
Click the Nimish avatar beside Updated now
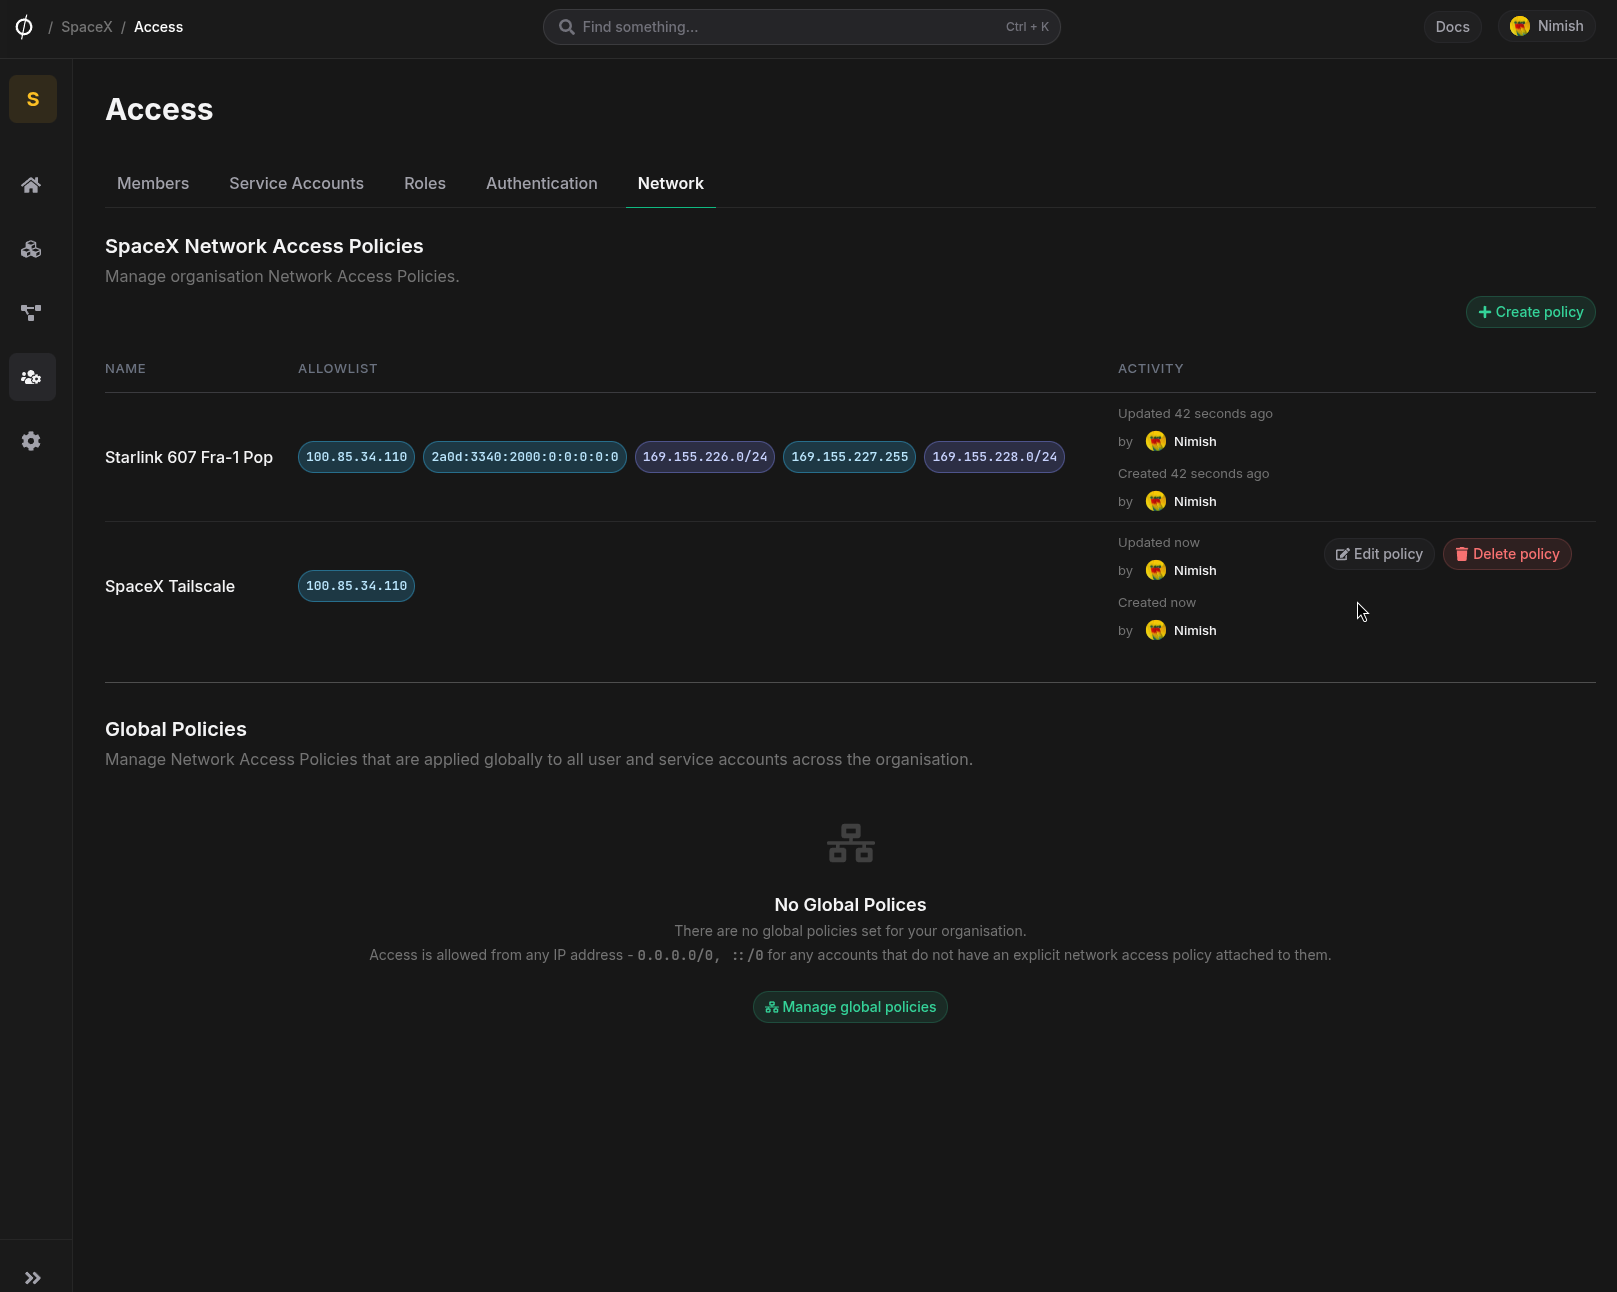[x=1156, y=570]
